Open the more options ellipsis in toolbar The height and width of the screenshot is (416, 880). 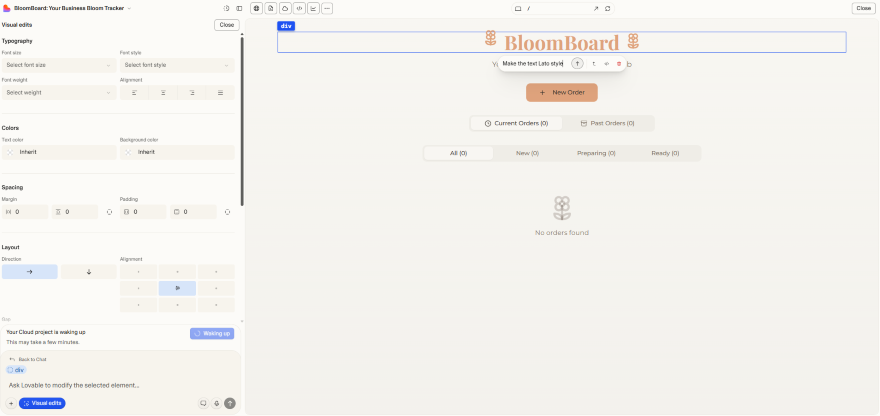[327, 8]
